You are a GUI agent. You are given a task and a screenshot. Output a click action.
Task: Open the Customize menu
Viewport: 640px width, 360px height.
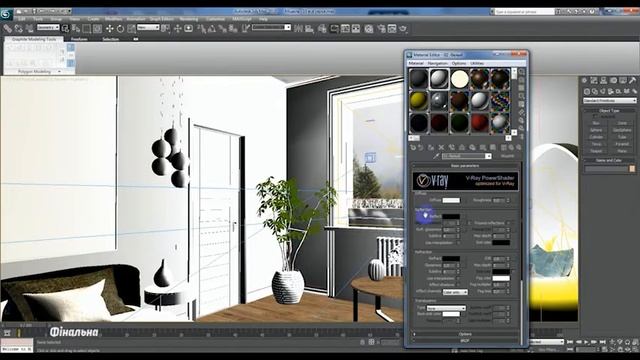(215, 19)
